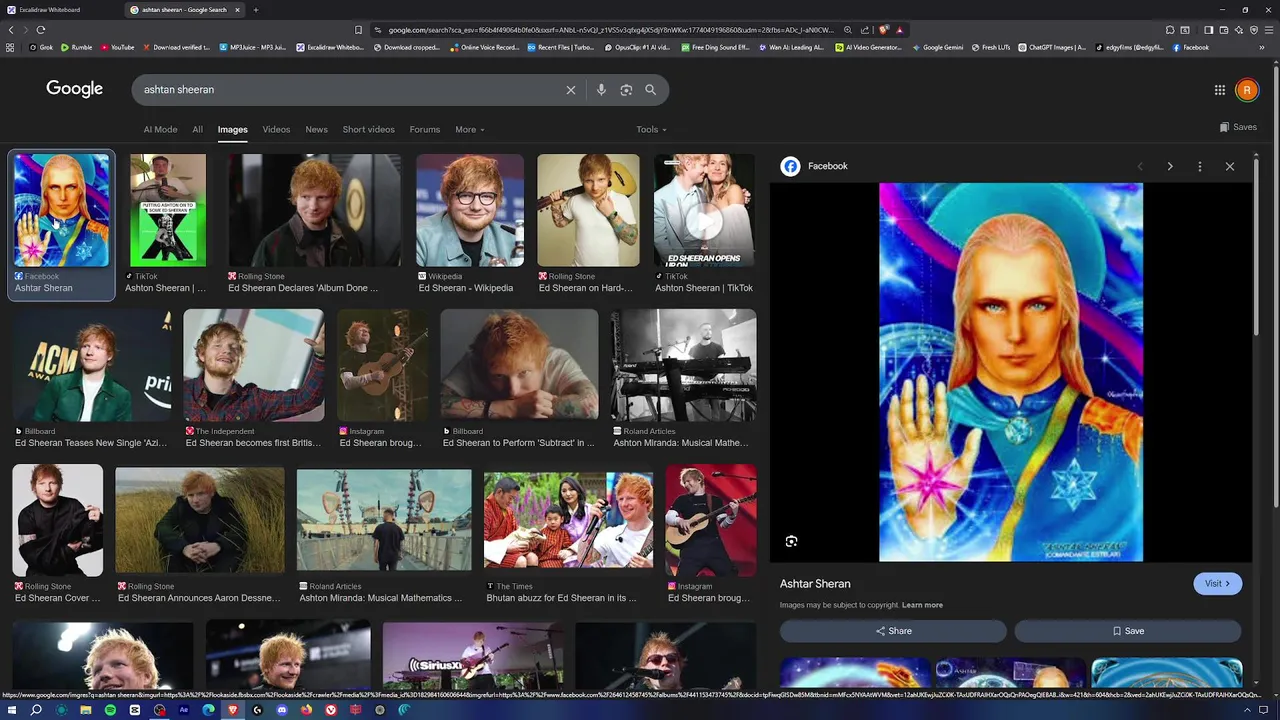1280x720 pixels.
Task: Open the Google account avatar menu
Action: (1247, 90)
